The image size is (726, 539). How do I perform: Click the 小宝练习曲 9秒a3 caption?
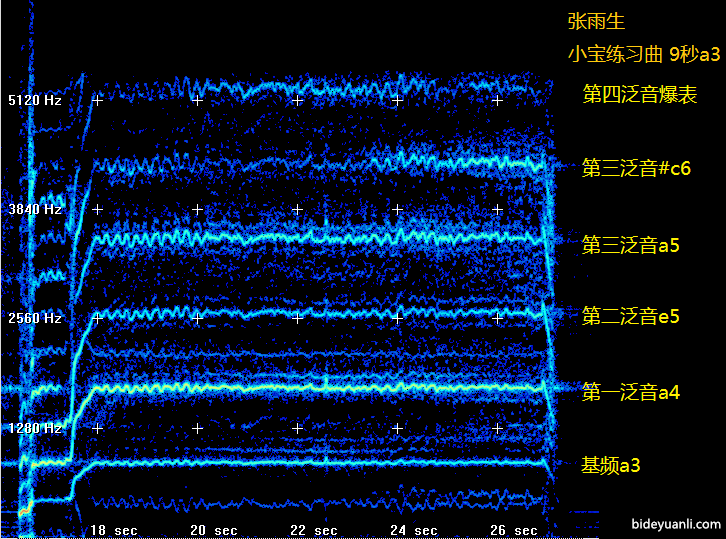(x=643, y=54)
